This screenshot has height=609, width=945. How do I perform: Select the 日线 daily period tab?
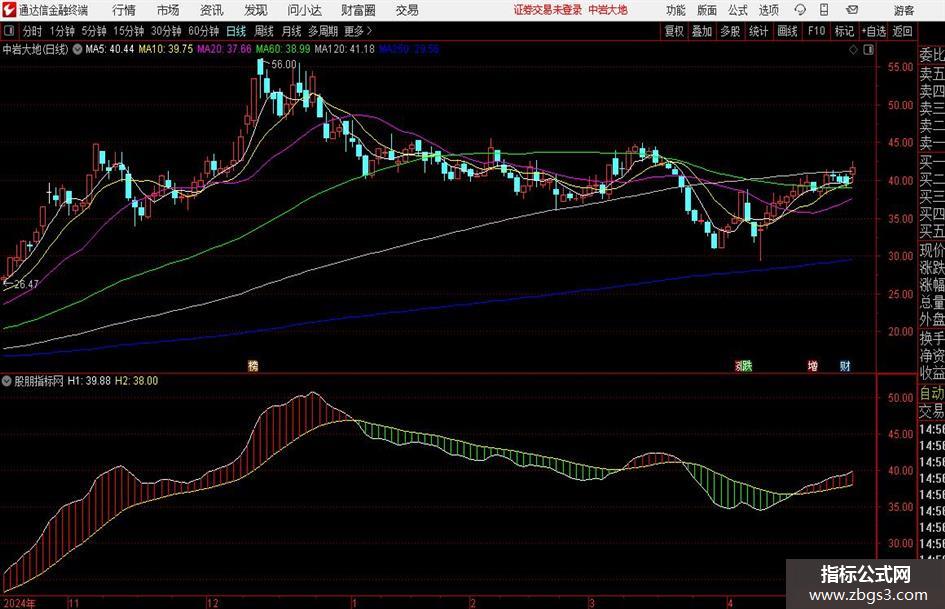[x=236, y=31]
